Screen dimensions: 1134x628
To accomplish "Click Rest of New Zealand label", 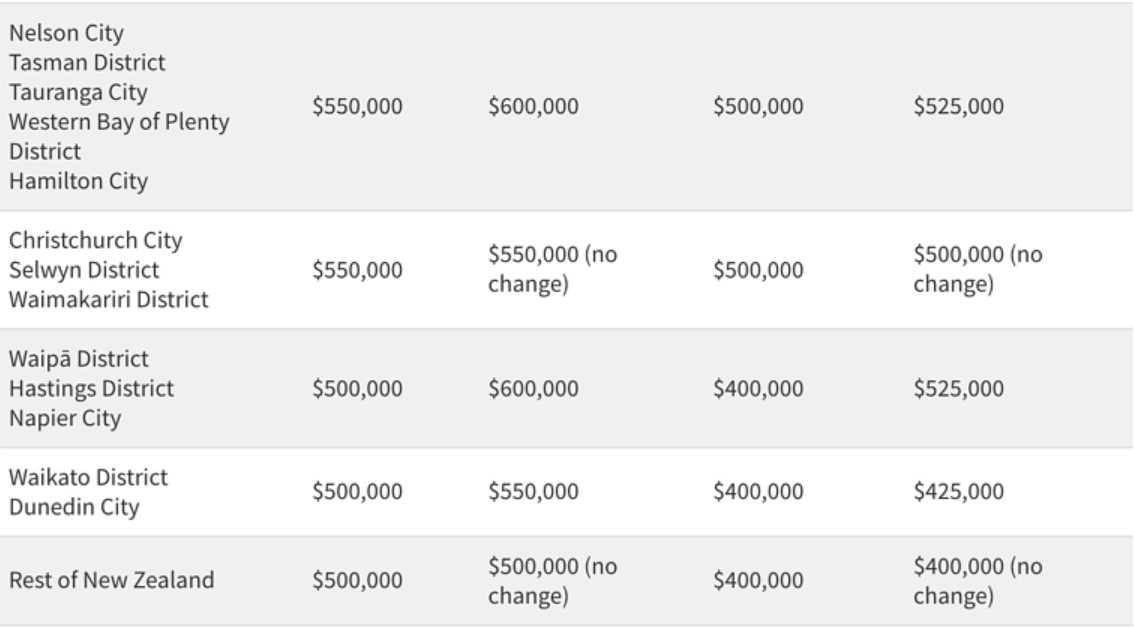I will 111,580.
